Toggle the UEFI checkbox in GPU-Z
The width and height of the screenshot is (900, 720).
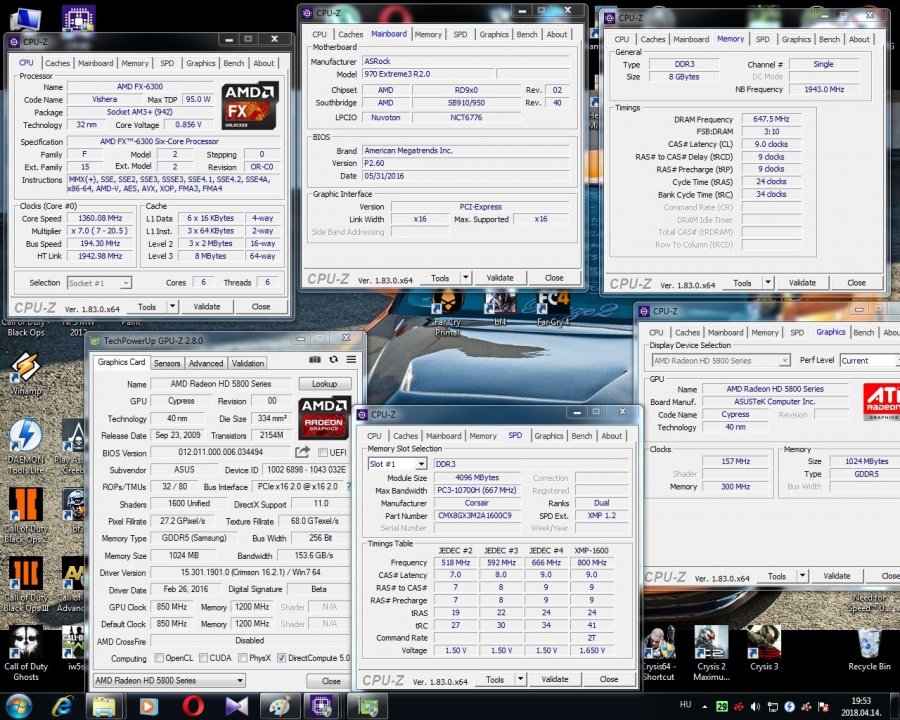[x=323, y=452]
